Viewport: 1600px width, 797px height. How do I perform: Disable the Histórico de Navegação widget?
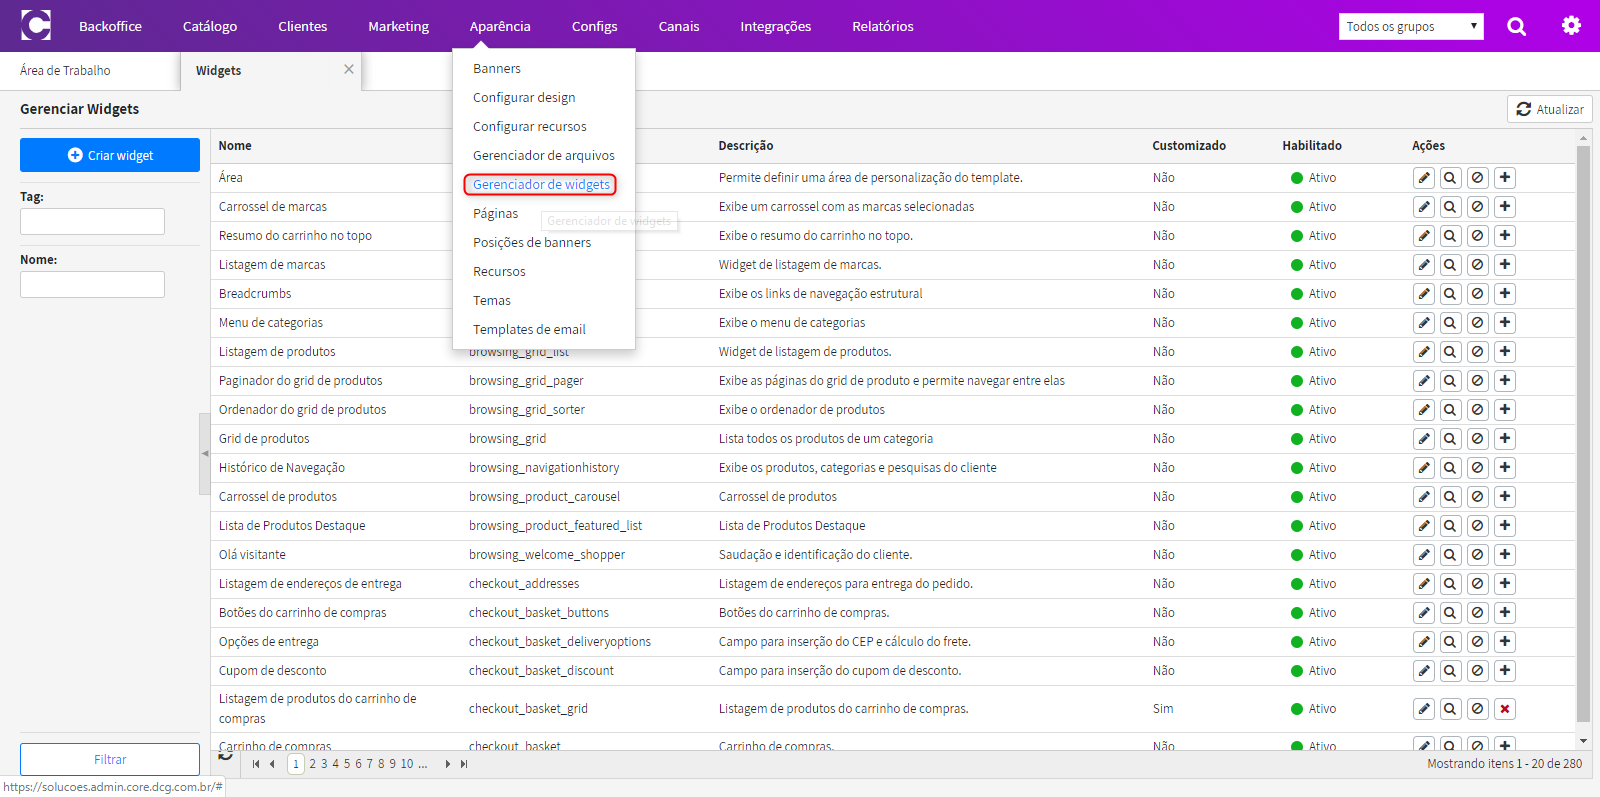coord(1477,468)
